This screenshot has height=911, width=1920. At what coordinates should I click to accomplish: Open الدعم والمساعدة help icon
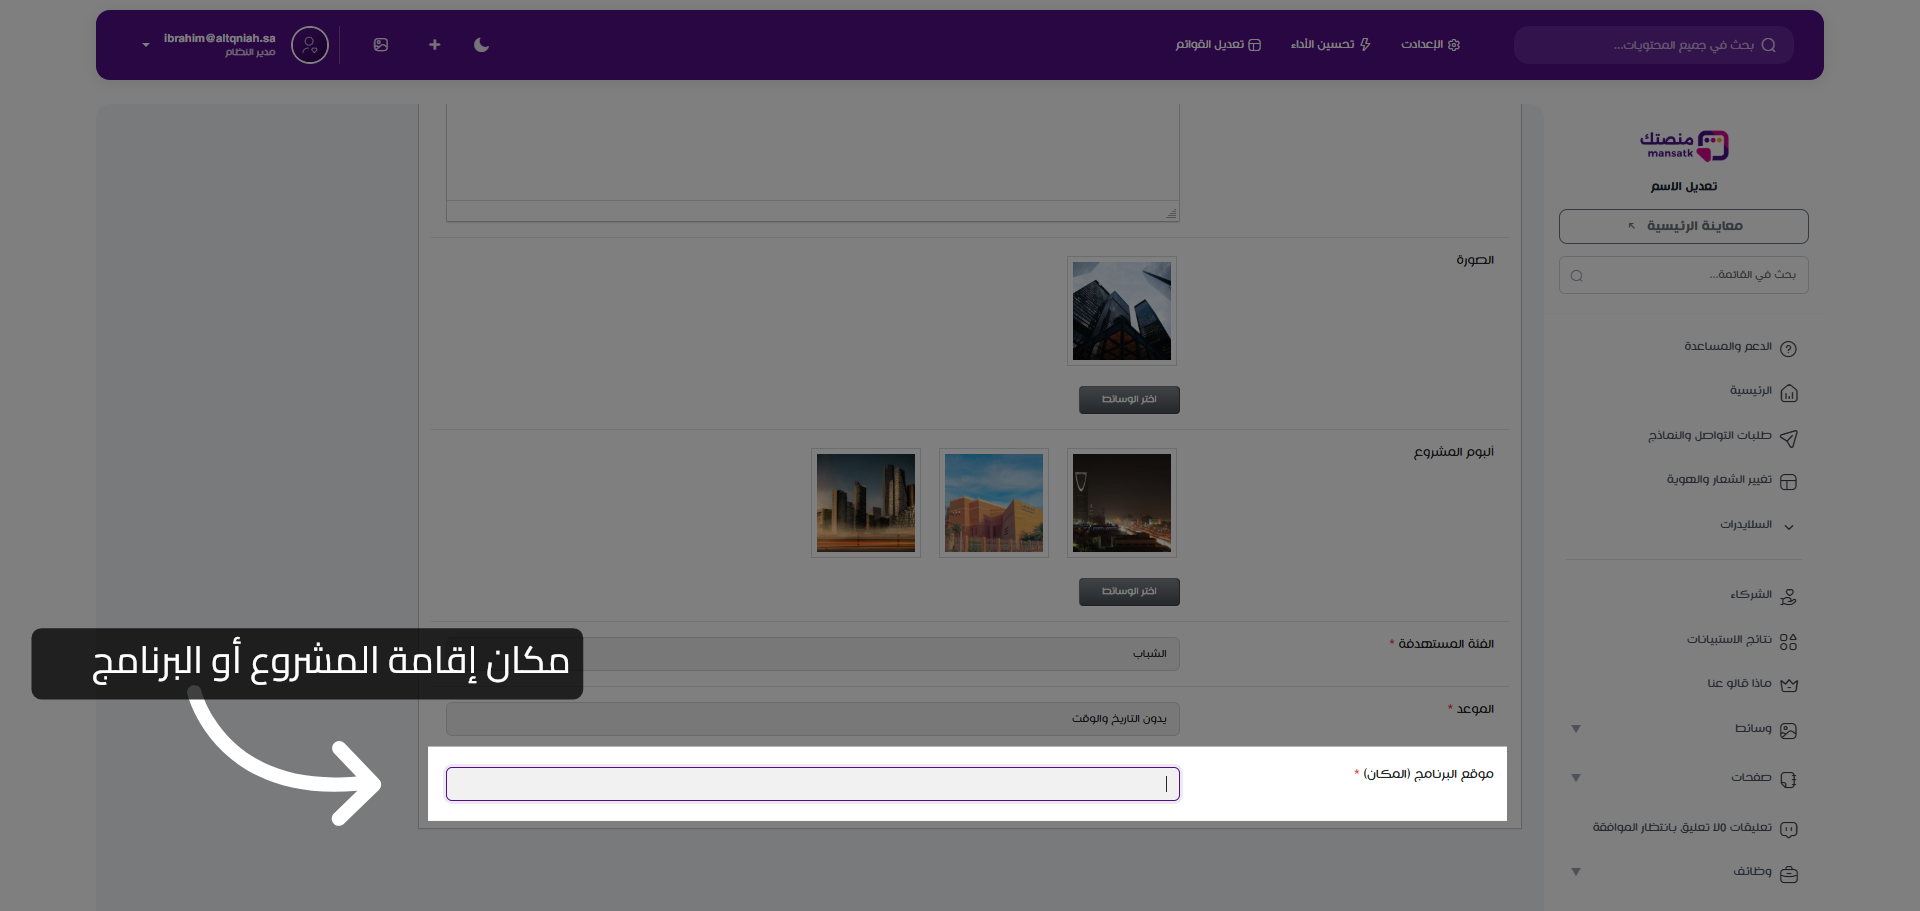pyautogui.click(x=1789, y=349)
